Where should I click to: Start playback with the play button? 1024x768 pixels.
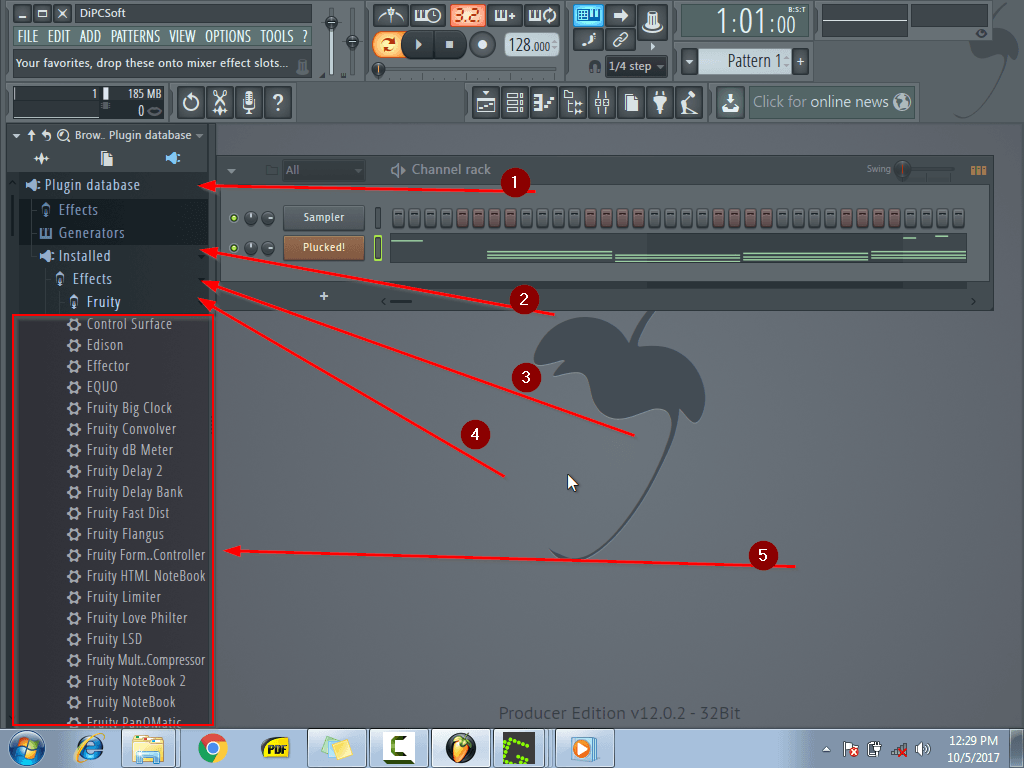[x=419, y=44]
